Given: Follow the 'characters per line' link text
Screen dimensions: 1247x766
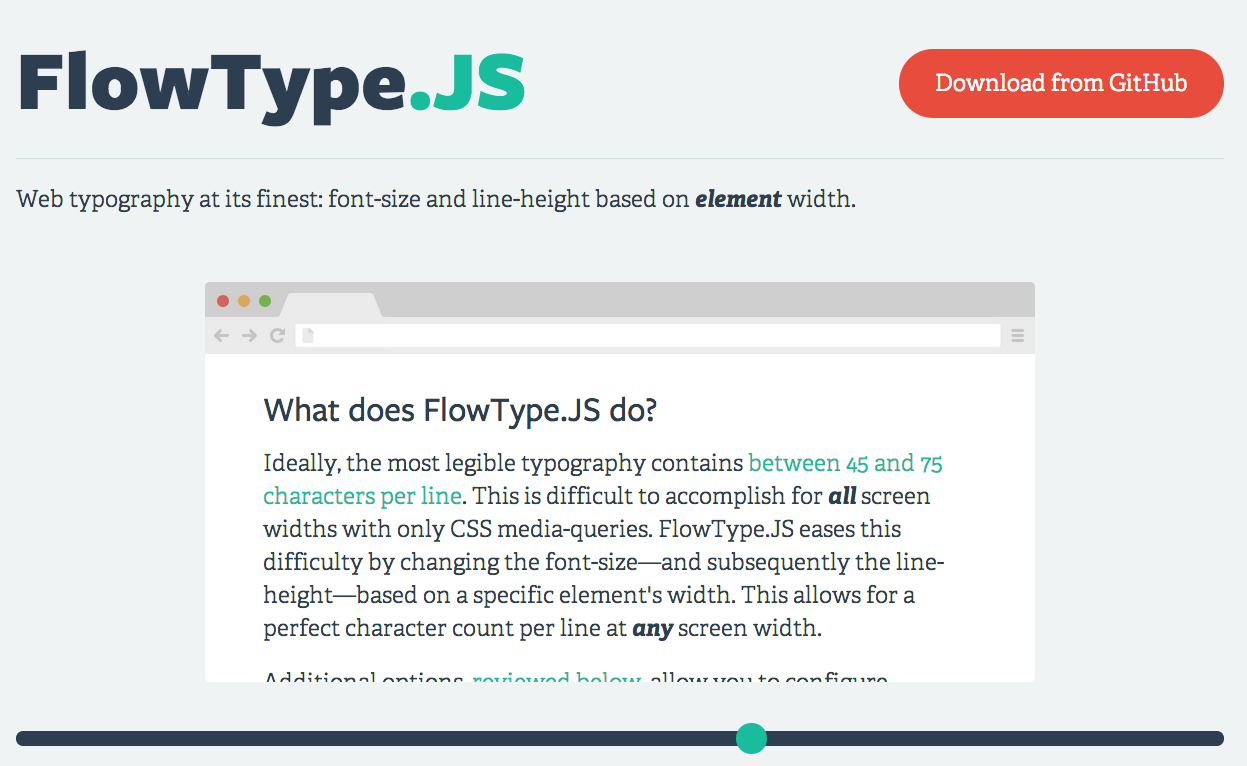Looking at the screenshot, I should pos(362,496).
